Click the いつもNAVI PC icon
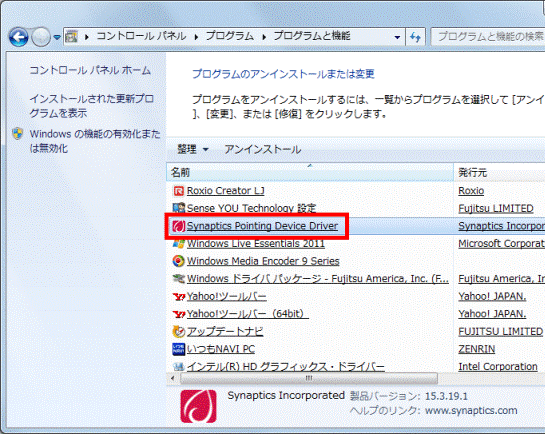Image resolution: width=545 pixels, height=434 pixels. [178, 349]
